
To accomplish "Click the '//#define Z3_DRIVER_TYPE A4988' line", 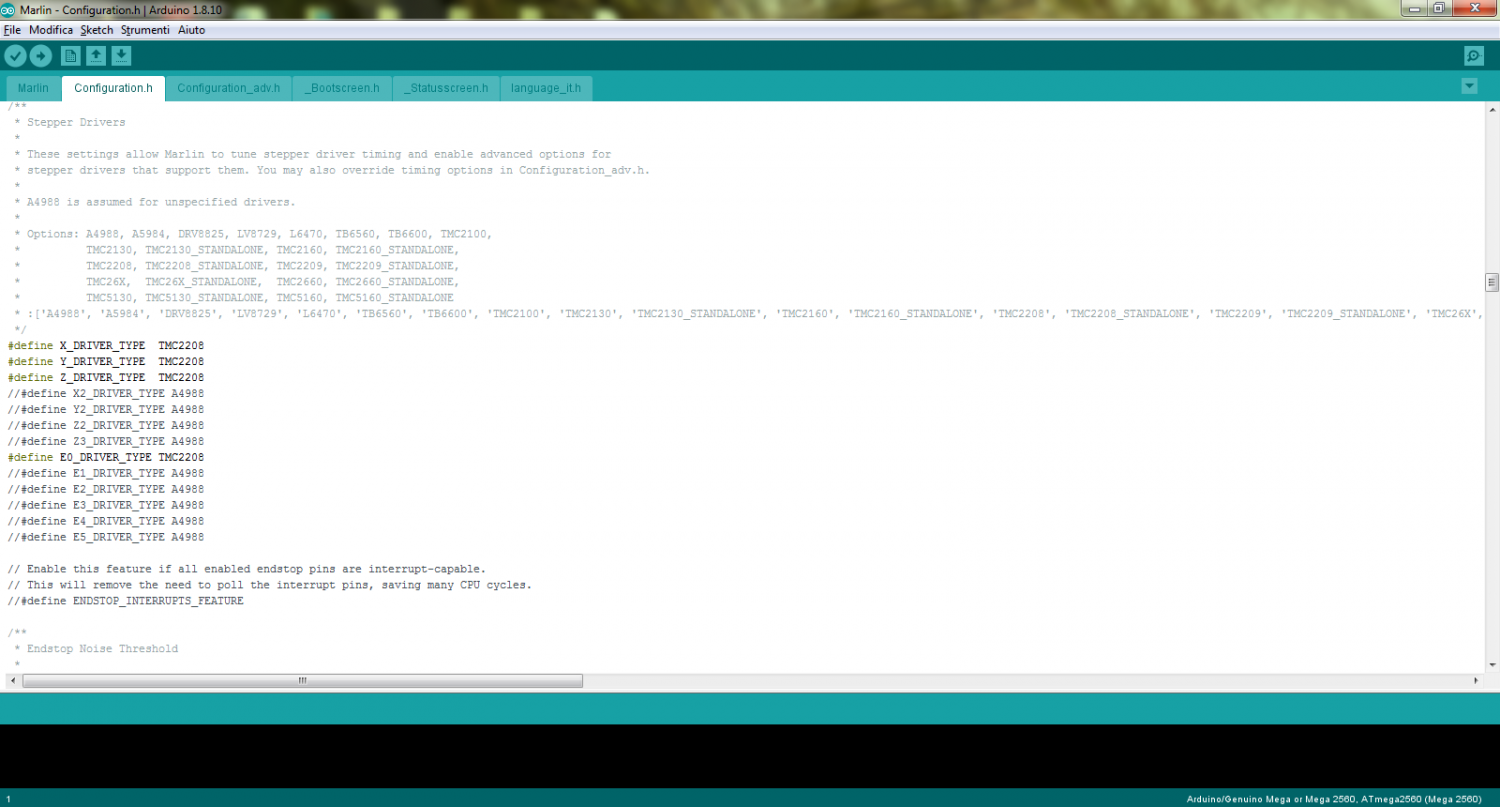I will pyautogui.click(x=106, y=441).
